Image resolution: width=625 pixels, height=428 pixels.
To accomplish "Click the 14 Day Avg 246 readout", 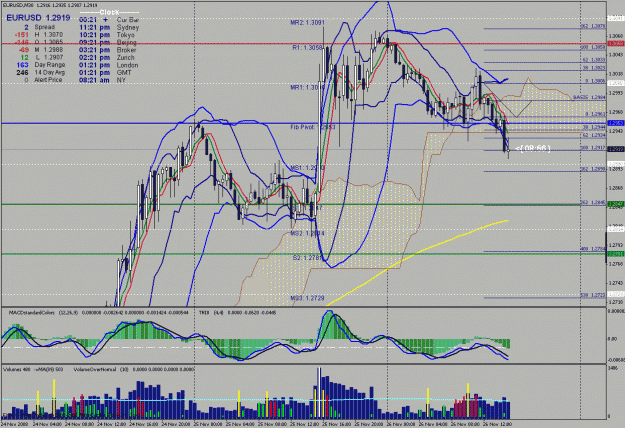I will [x=41, y=73].
